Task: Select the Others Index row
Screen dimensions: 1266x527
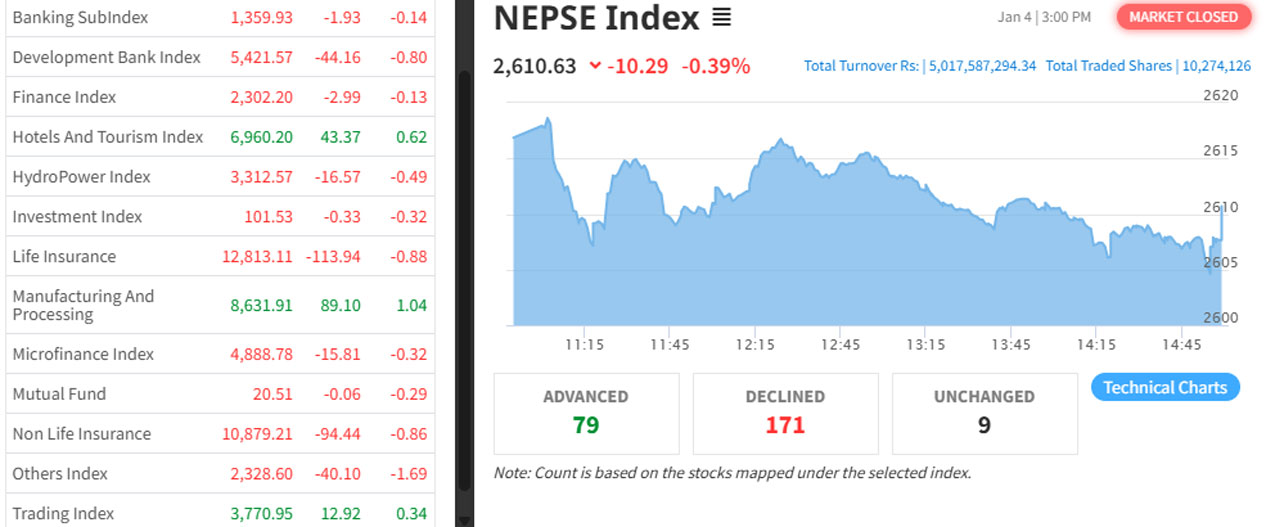Action: (x=59, y=474)
